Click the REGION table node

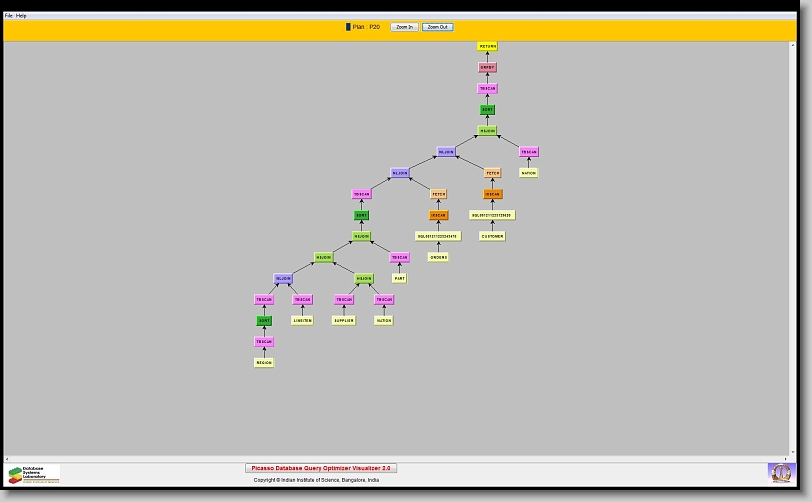264,363
